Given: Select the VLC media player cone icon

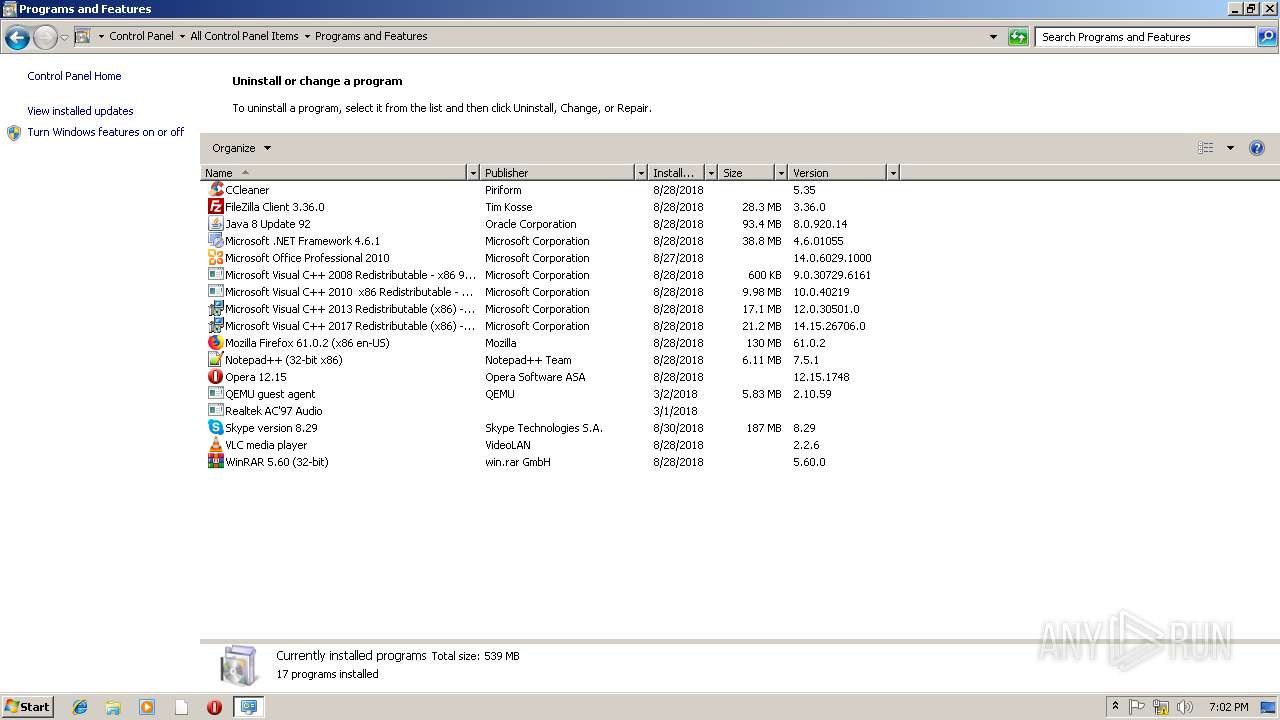Looking at the screenshot, I should (215, 445).
